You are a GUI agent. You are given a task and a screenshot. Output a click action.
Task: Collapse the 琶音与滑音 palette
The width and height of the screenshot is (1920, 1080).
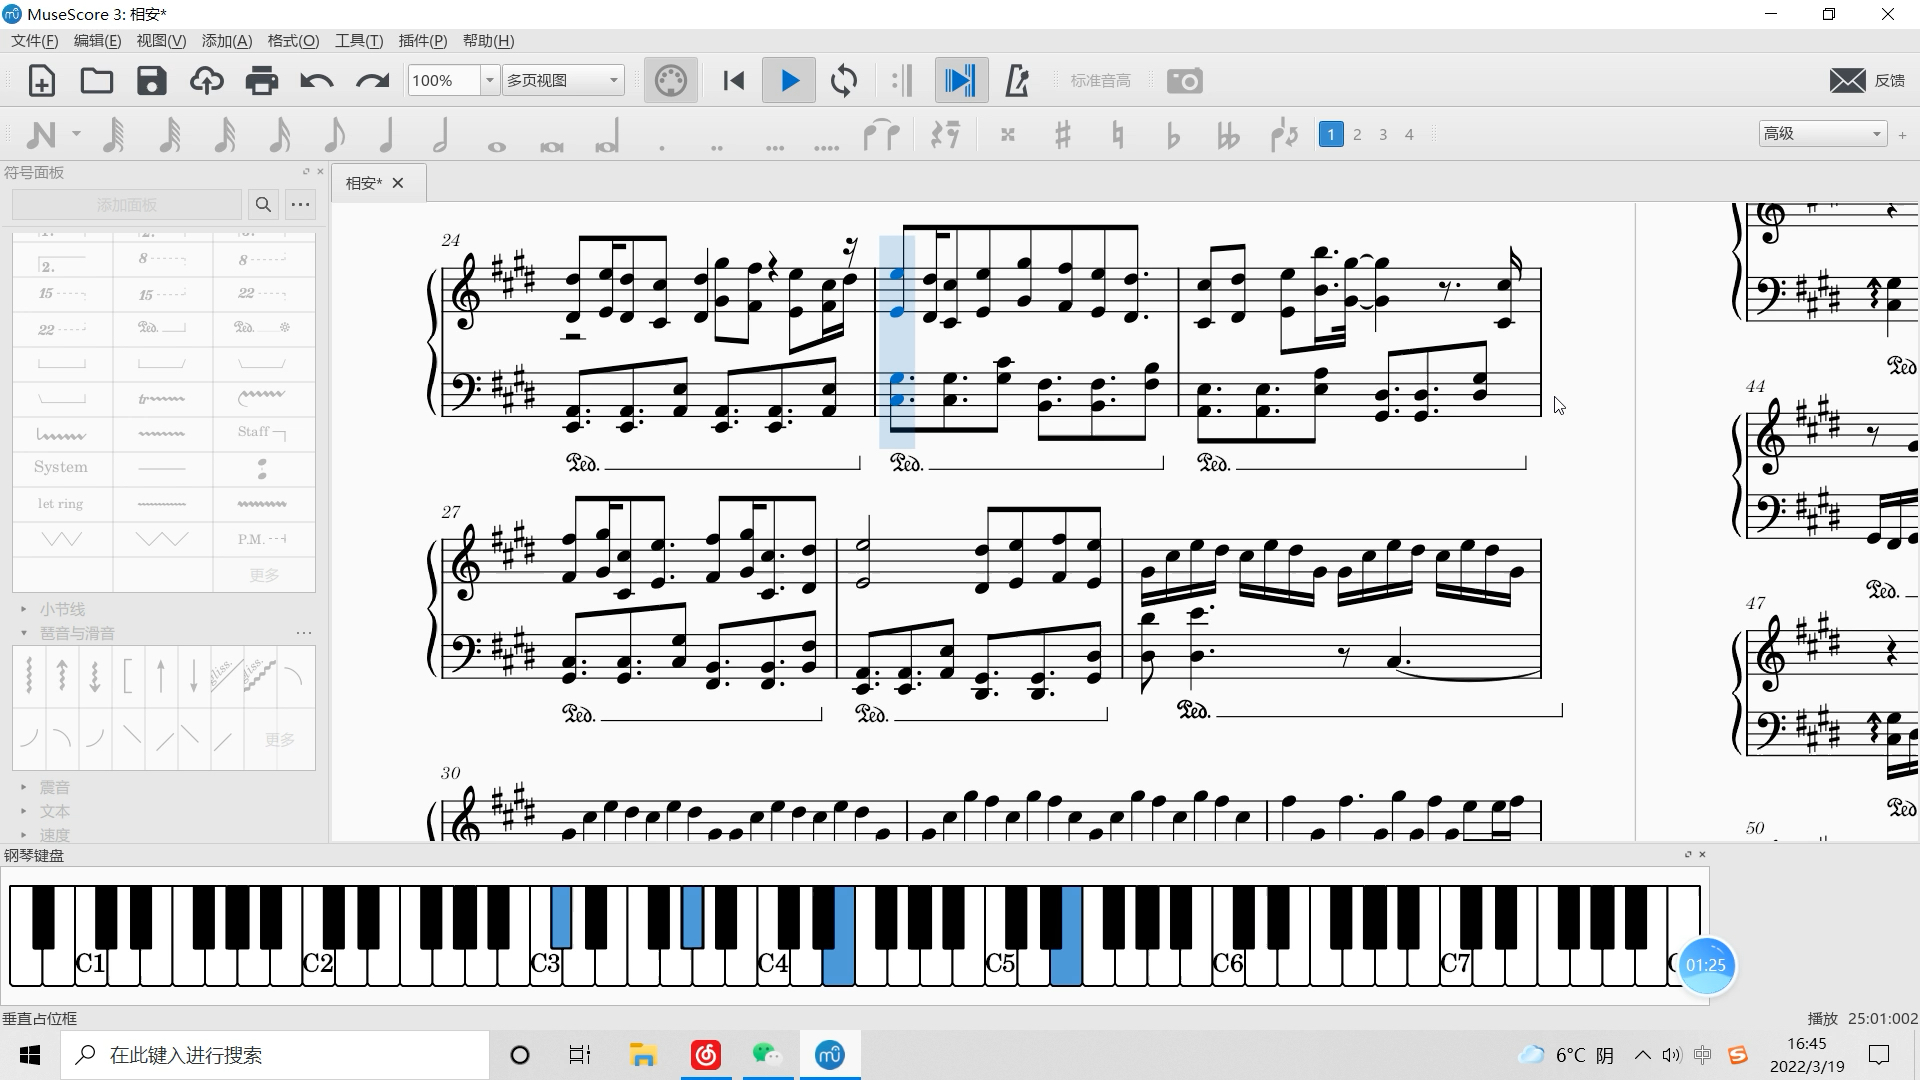pos(24,633)
